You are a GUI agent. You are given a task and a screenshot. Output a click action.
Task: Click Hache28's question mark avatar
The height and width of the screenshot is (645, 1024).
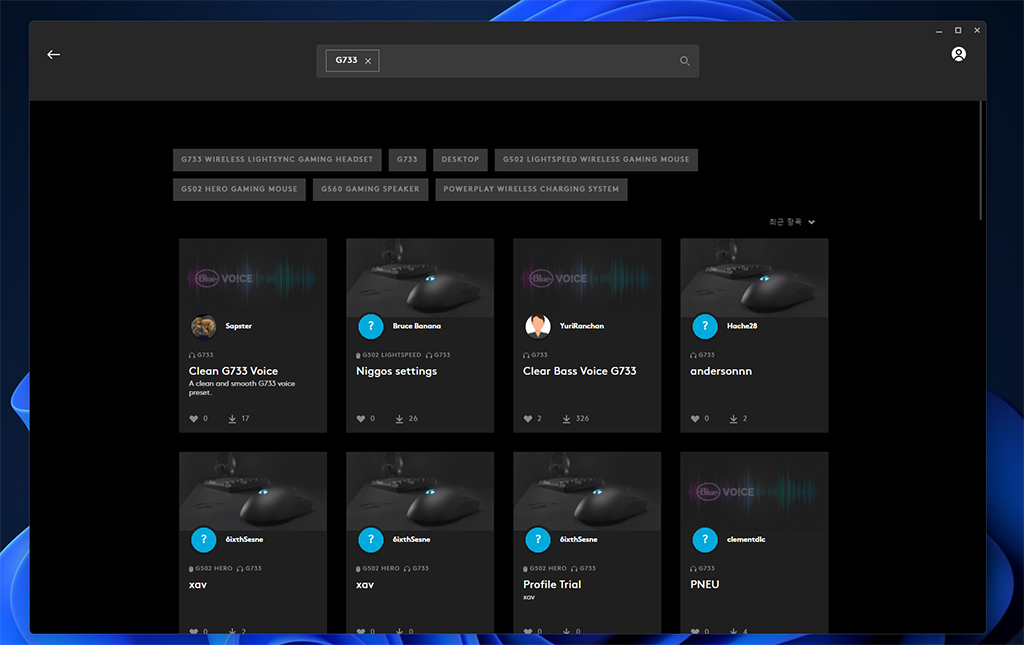tap(705, 326)
